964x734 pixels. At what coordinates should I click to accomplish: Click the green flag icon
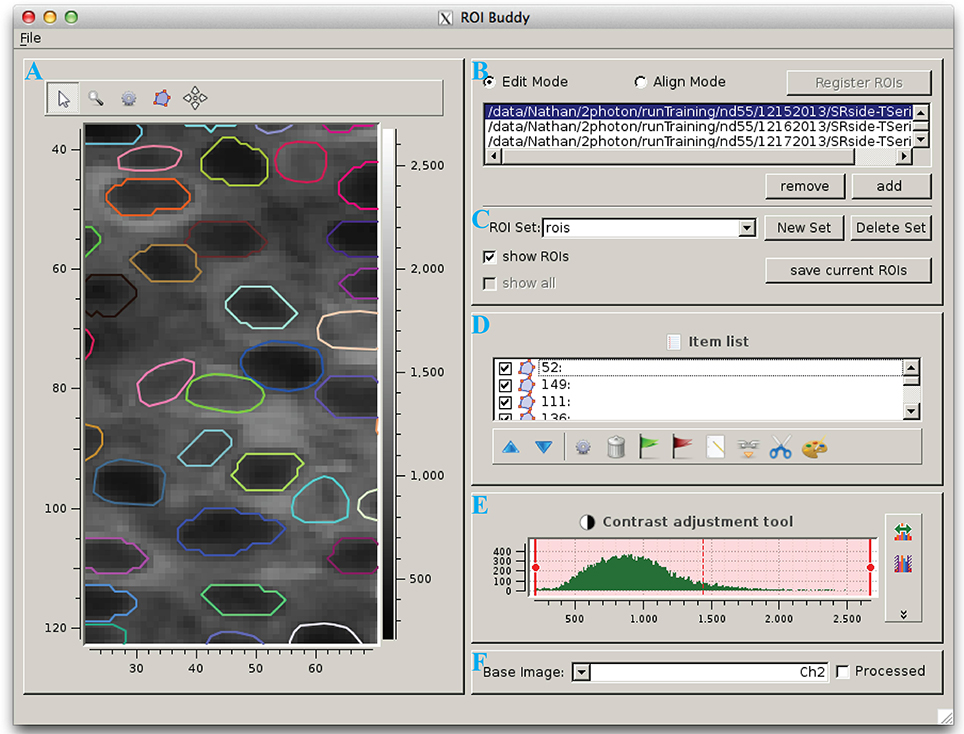[649, 447]
